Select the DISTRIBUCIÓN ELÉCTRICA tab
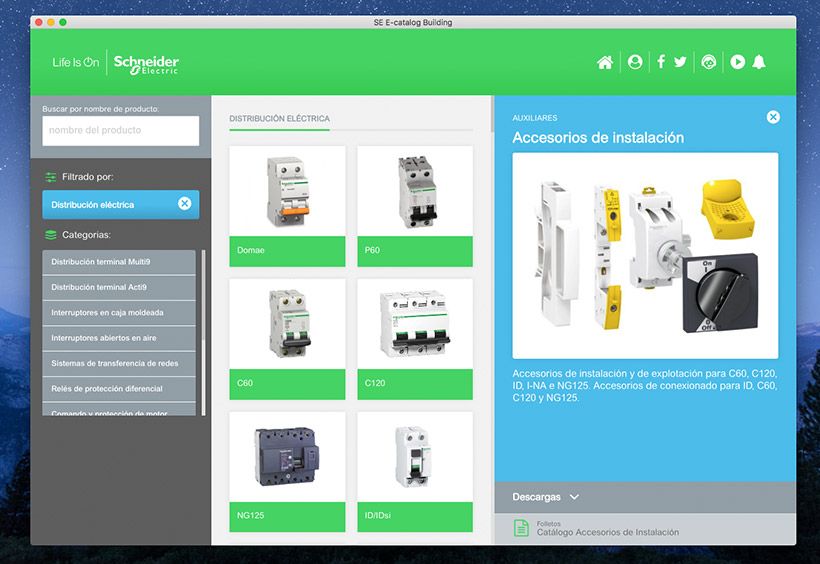The width and height of the screenshot is (820, 564). pos(279,119)
